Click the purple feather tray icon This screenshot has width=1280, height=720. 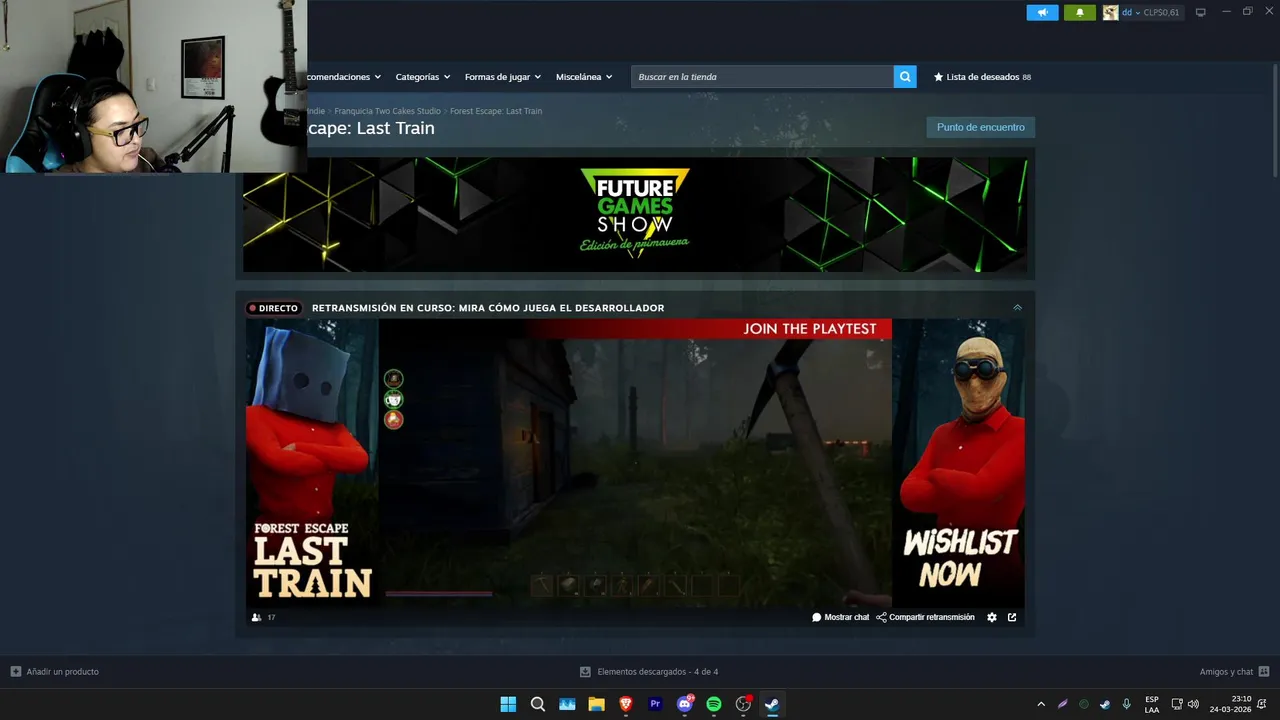(1062, 704)
